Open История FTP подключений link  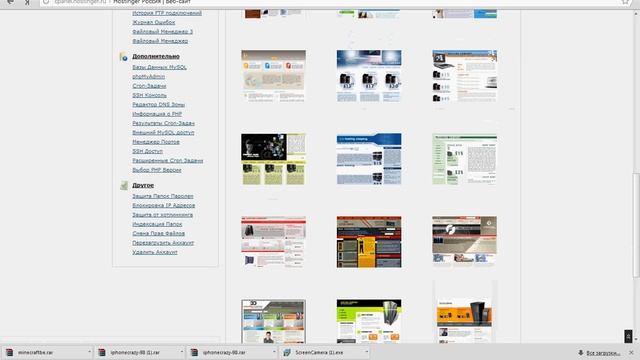click(x=167, y=13)
